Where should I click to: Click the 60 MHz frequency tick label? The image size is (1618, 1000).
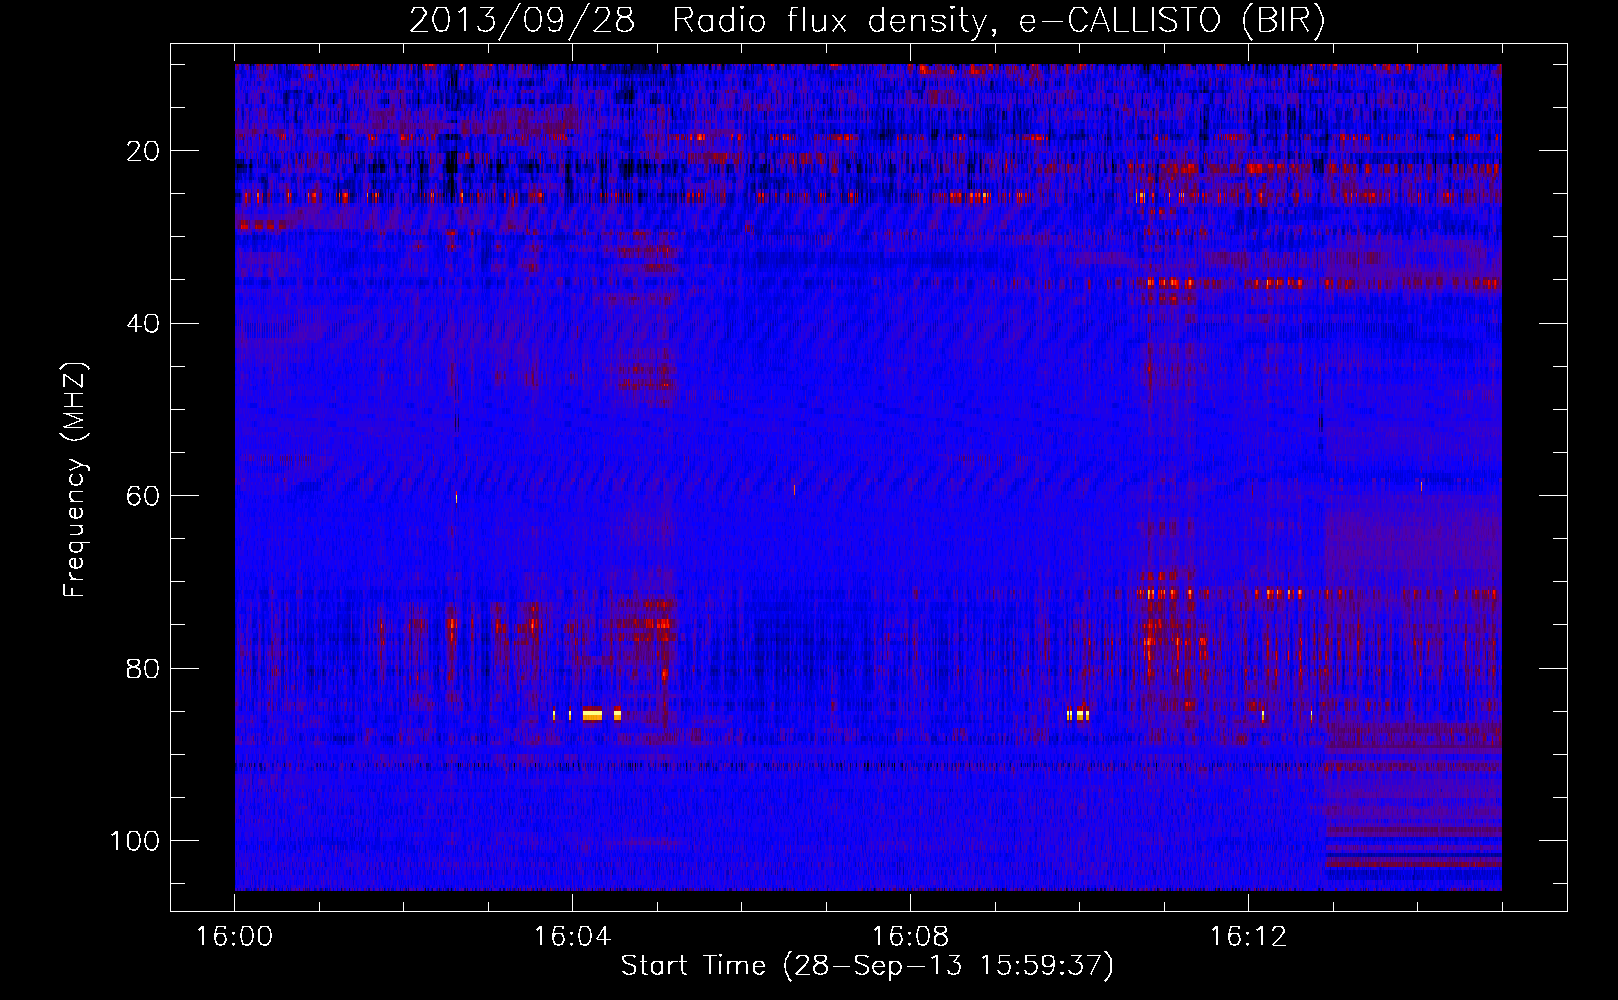pos(144,496)
